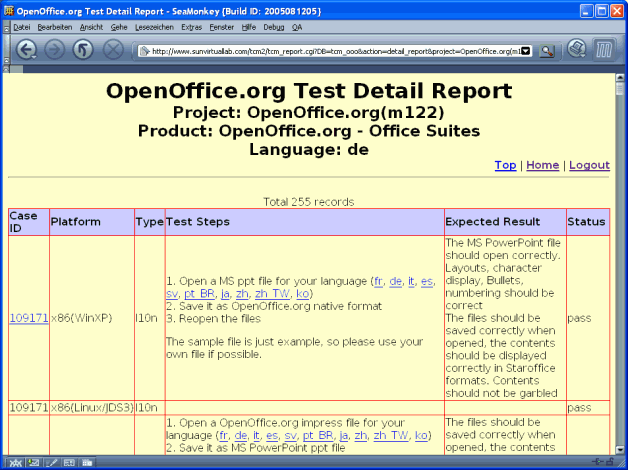This screenshot has height=470, width=628.
Task: Open the Datei menu
Action: coord(21,27)
